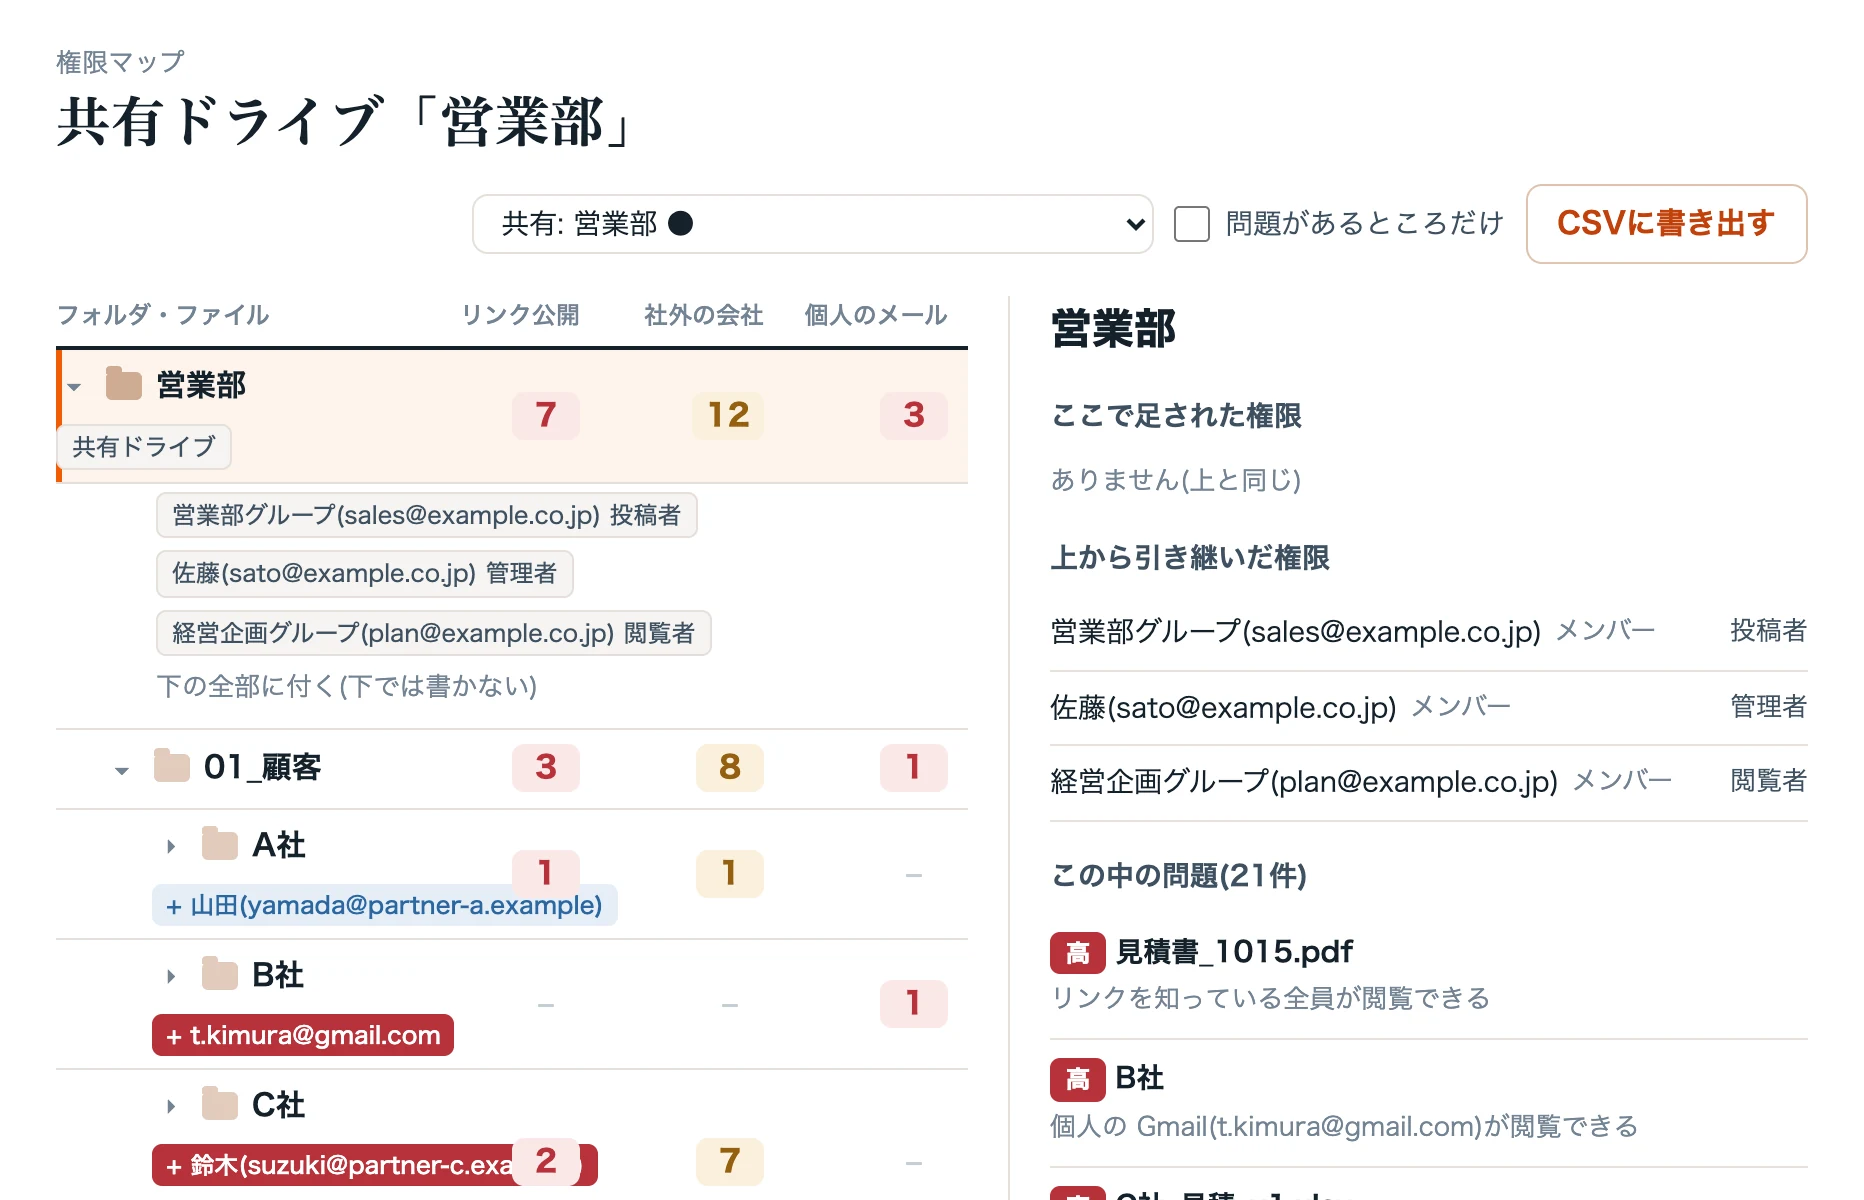Image resolution: width=1864 pixels, height=1200 pixels.
Task: Open the 見積書_1015.pdf issue entry
Action: [1234, 952]
